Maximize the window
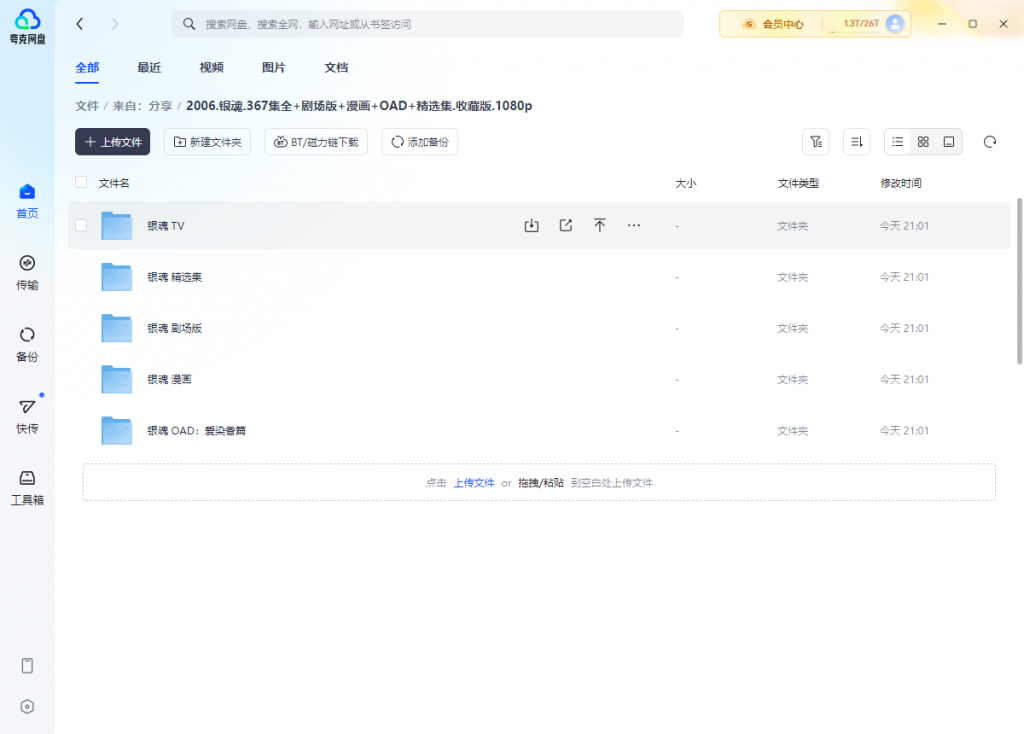Image resolution: width=1024 pixels, height=734 pixels. click(972, 24)
